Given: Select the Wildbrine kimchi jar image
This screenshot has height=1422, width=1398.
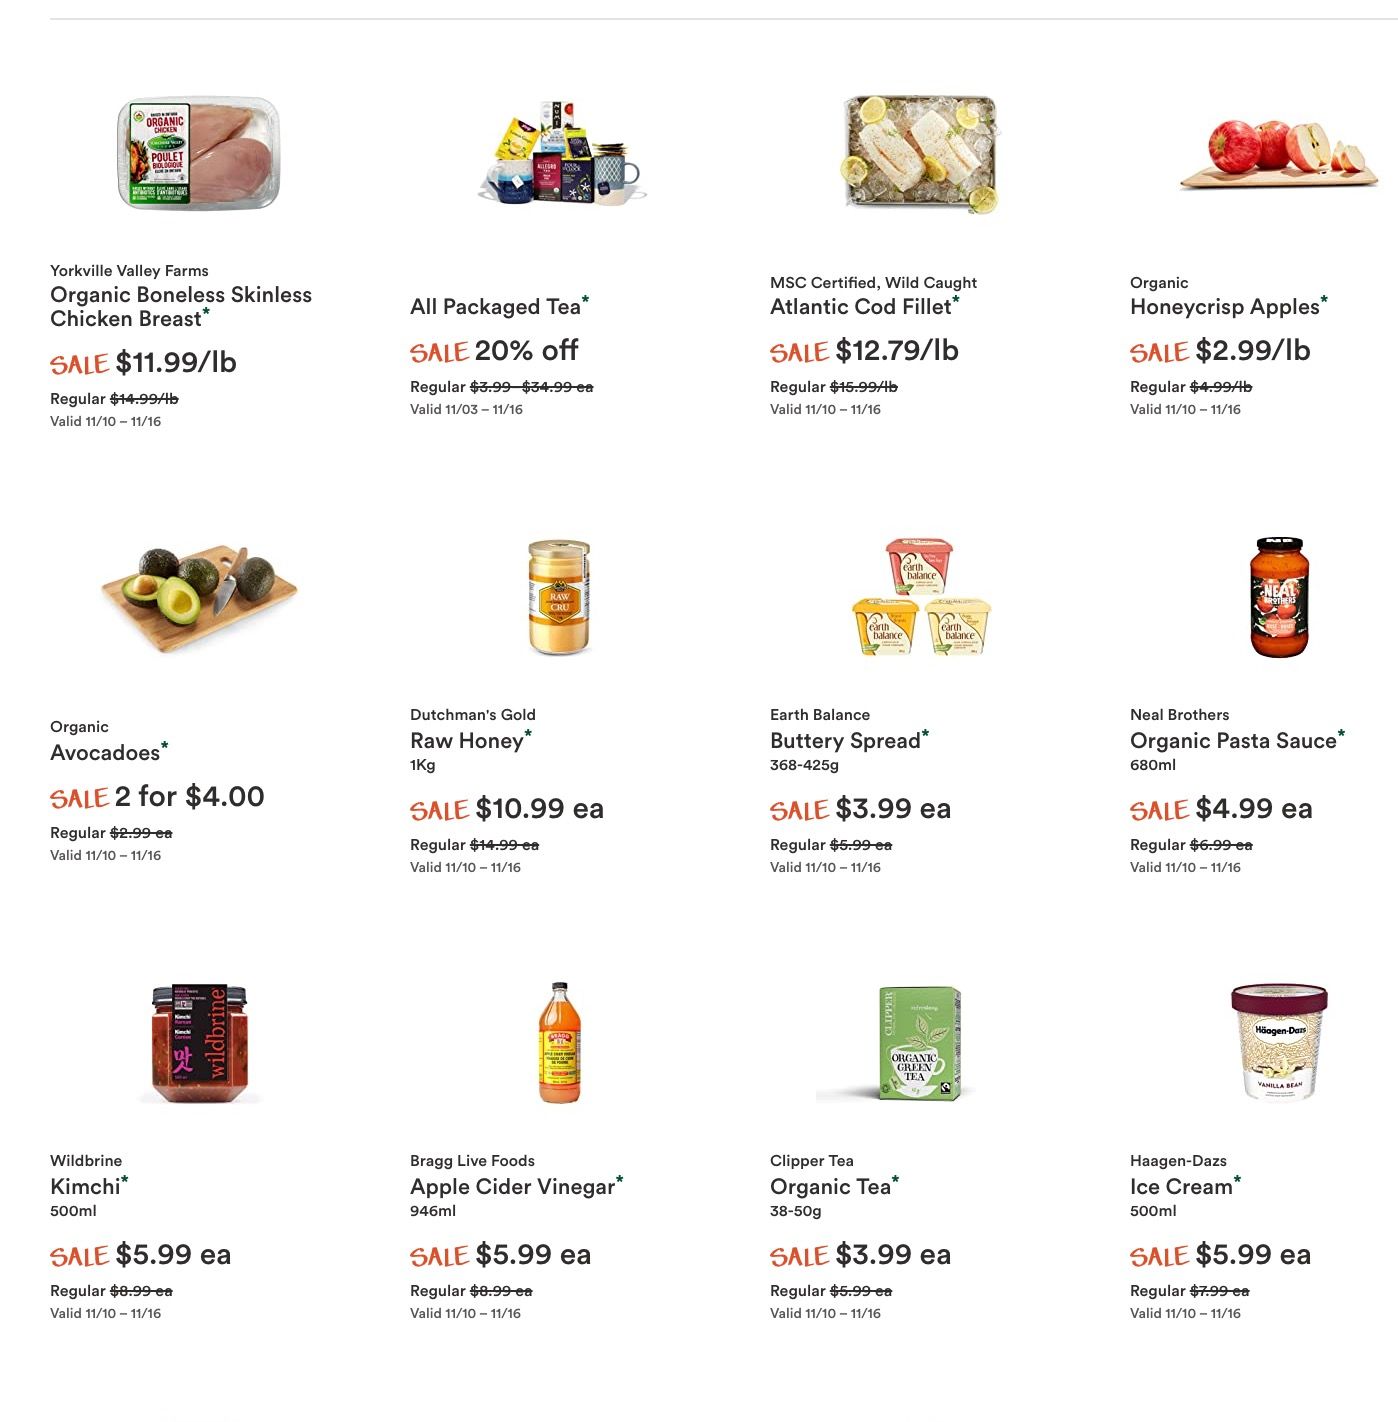Looking at the screenshot, I should [199, 1043].
